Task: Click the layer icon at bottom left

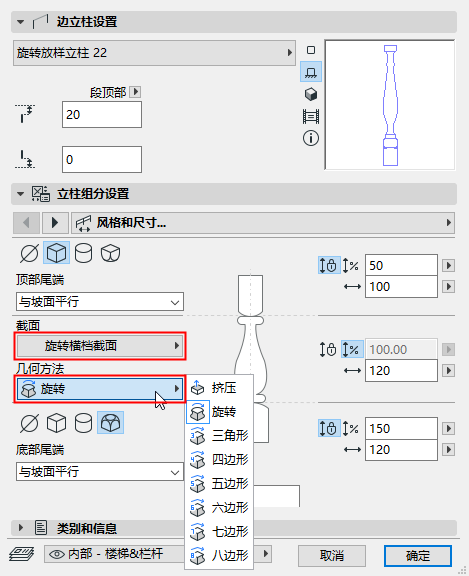Action: pos(22,554)
